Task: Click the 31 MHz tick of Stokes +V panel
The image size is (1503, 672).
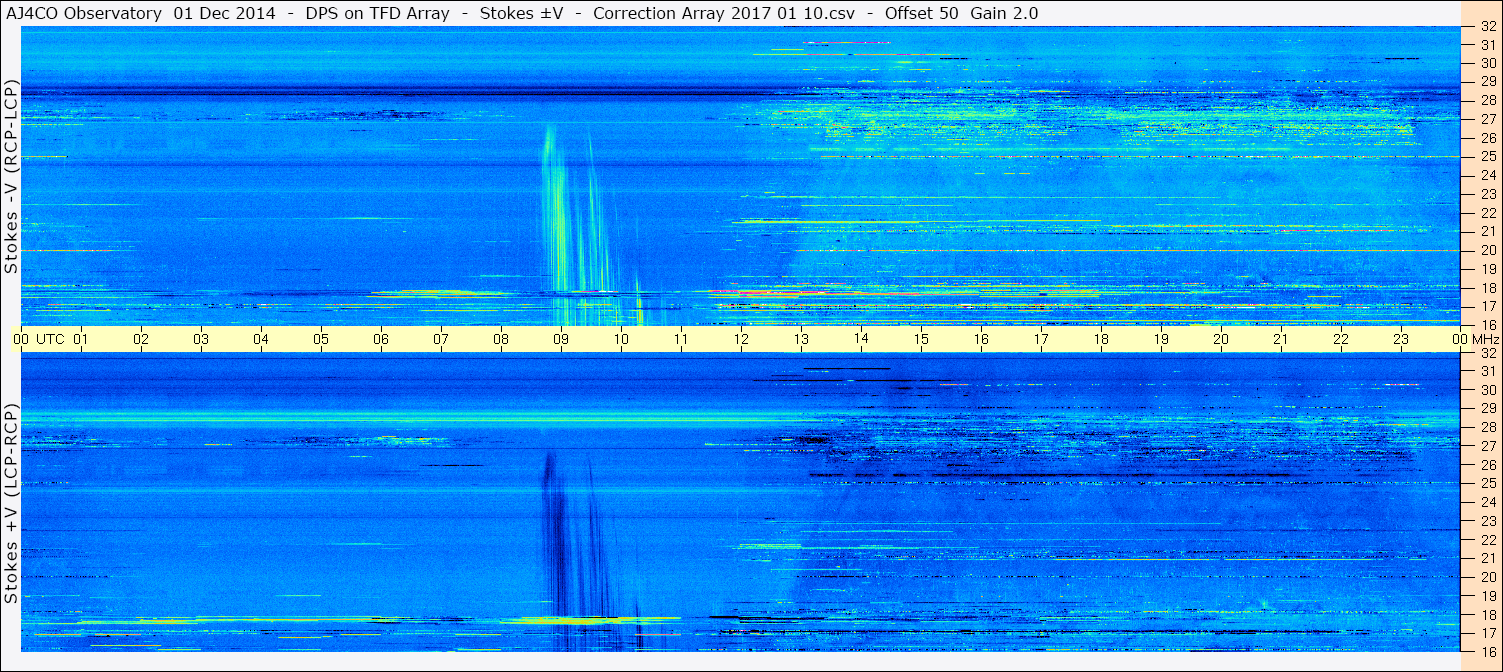Action: tap(1487, 371)
